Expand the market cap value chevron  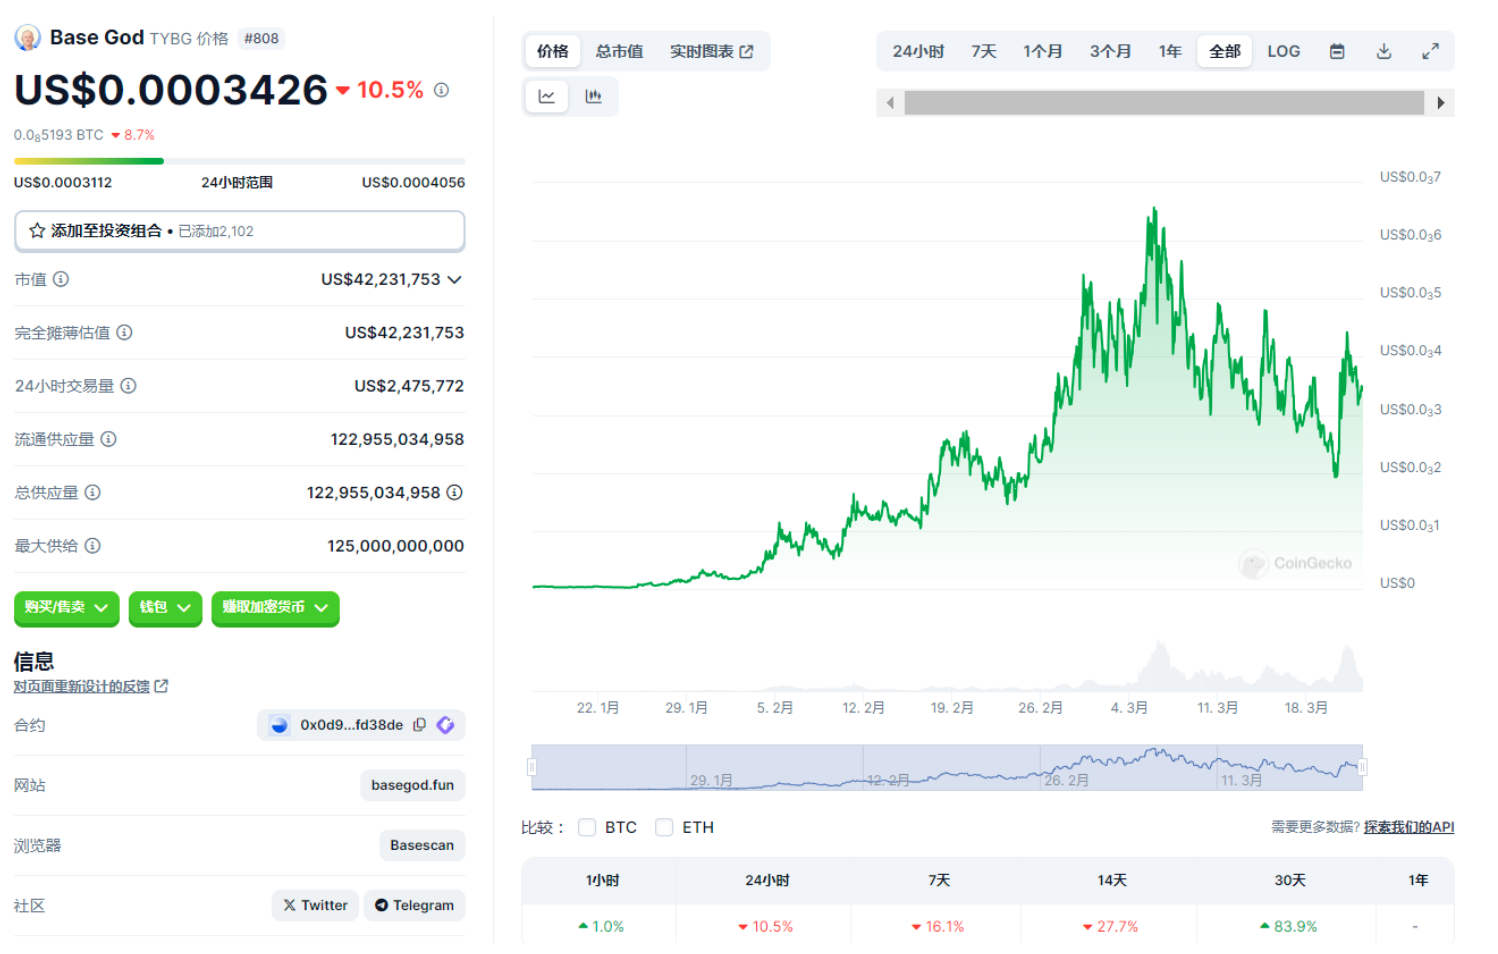tap(455, 279)
